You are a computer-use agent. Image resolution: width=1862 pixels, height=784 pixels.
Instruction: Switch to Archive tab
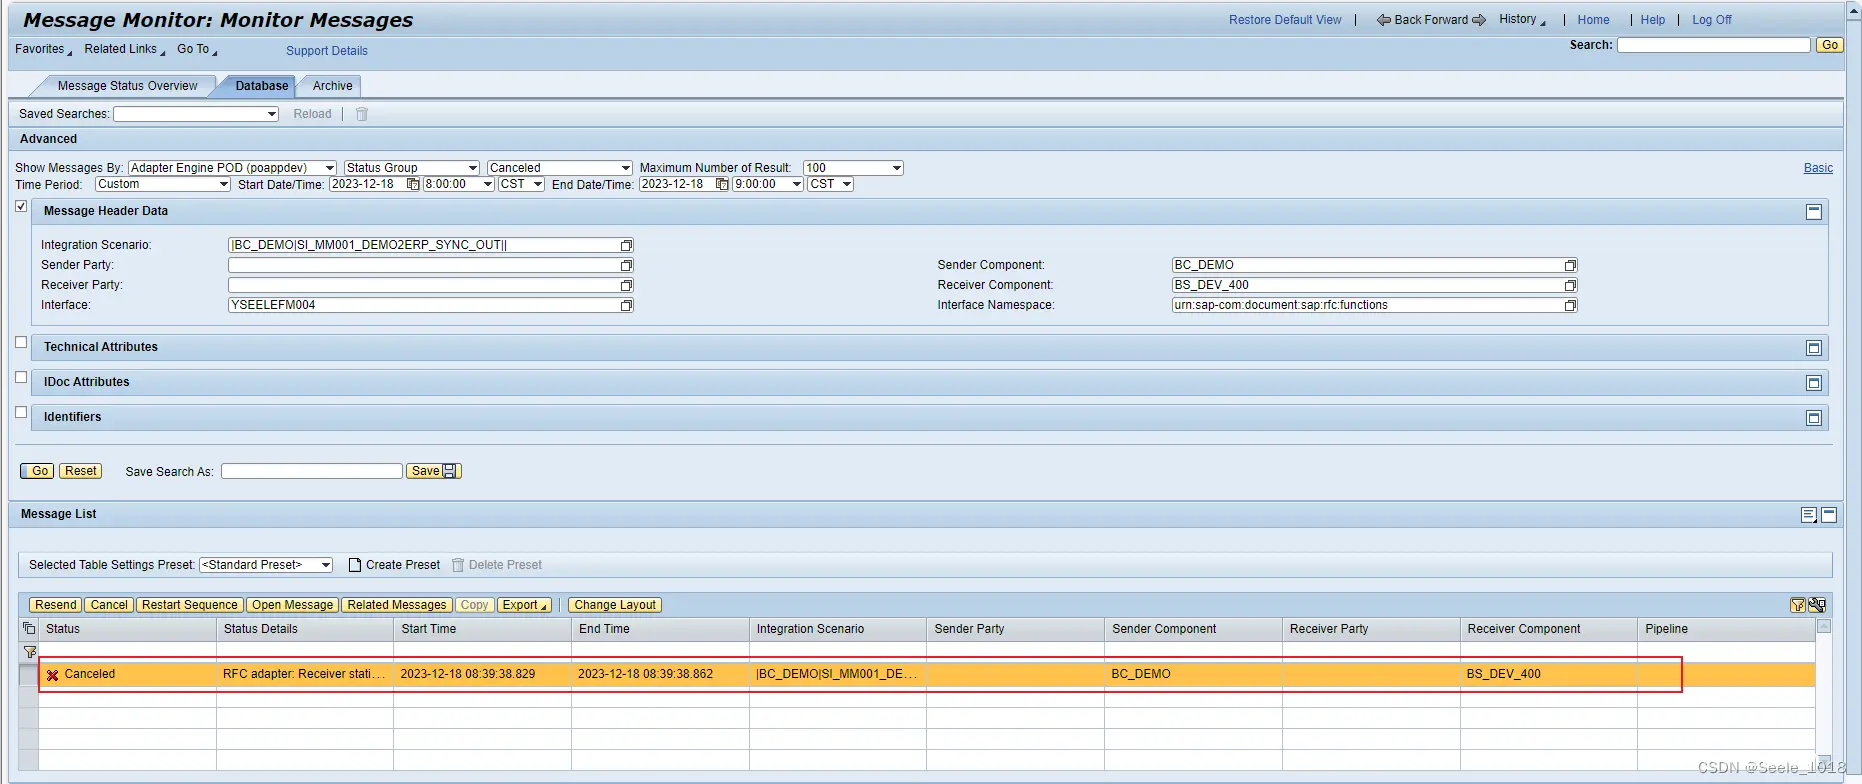[332, 86]
